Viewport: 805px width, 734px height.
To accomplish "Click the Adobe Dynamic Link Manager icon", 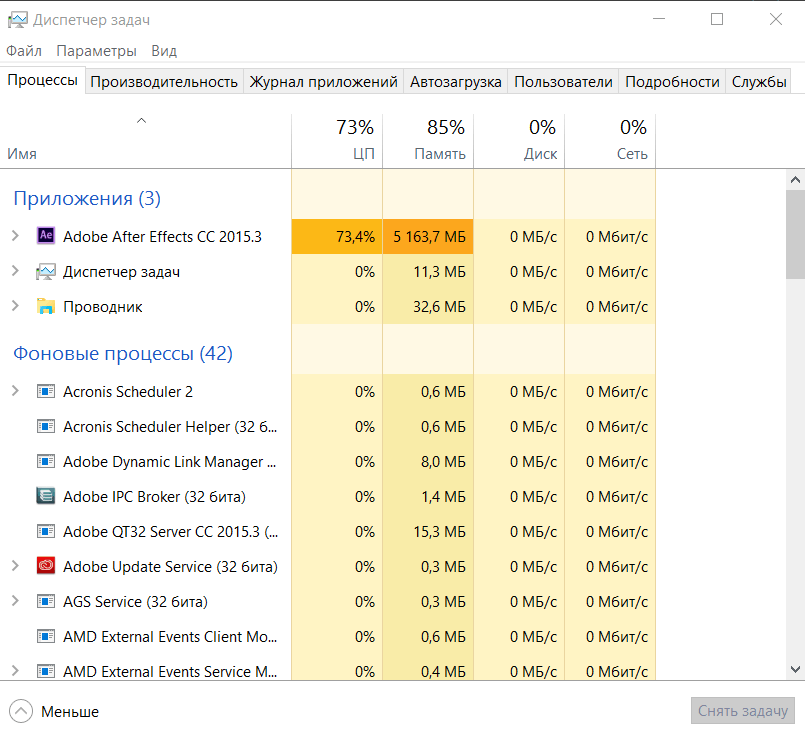I will pos(46,461).
